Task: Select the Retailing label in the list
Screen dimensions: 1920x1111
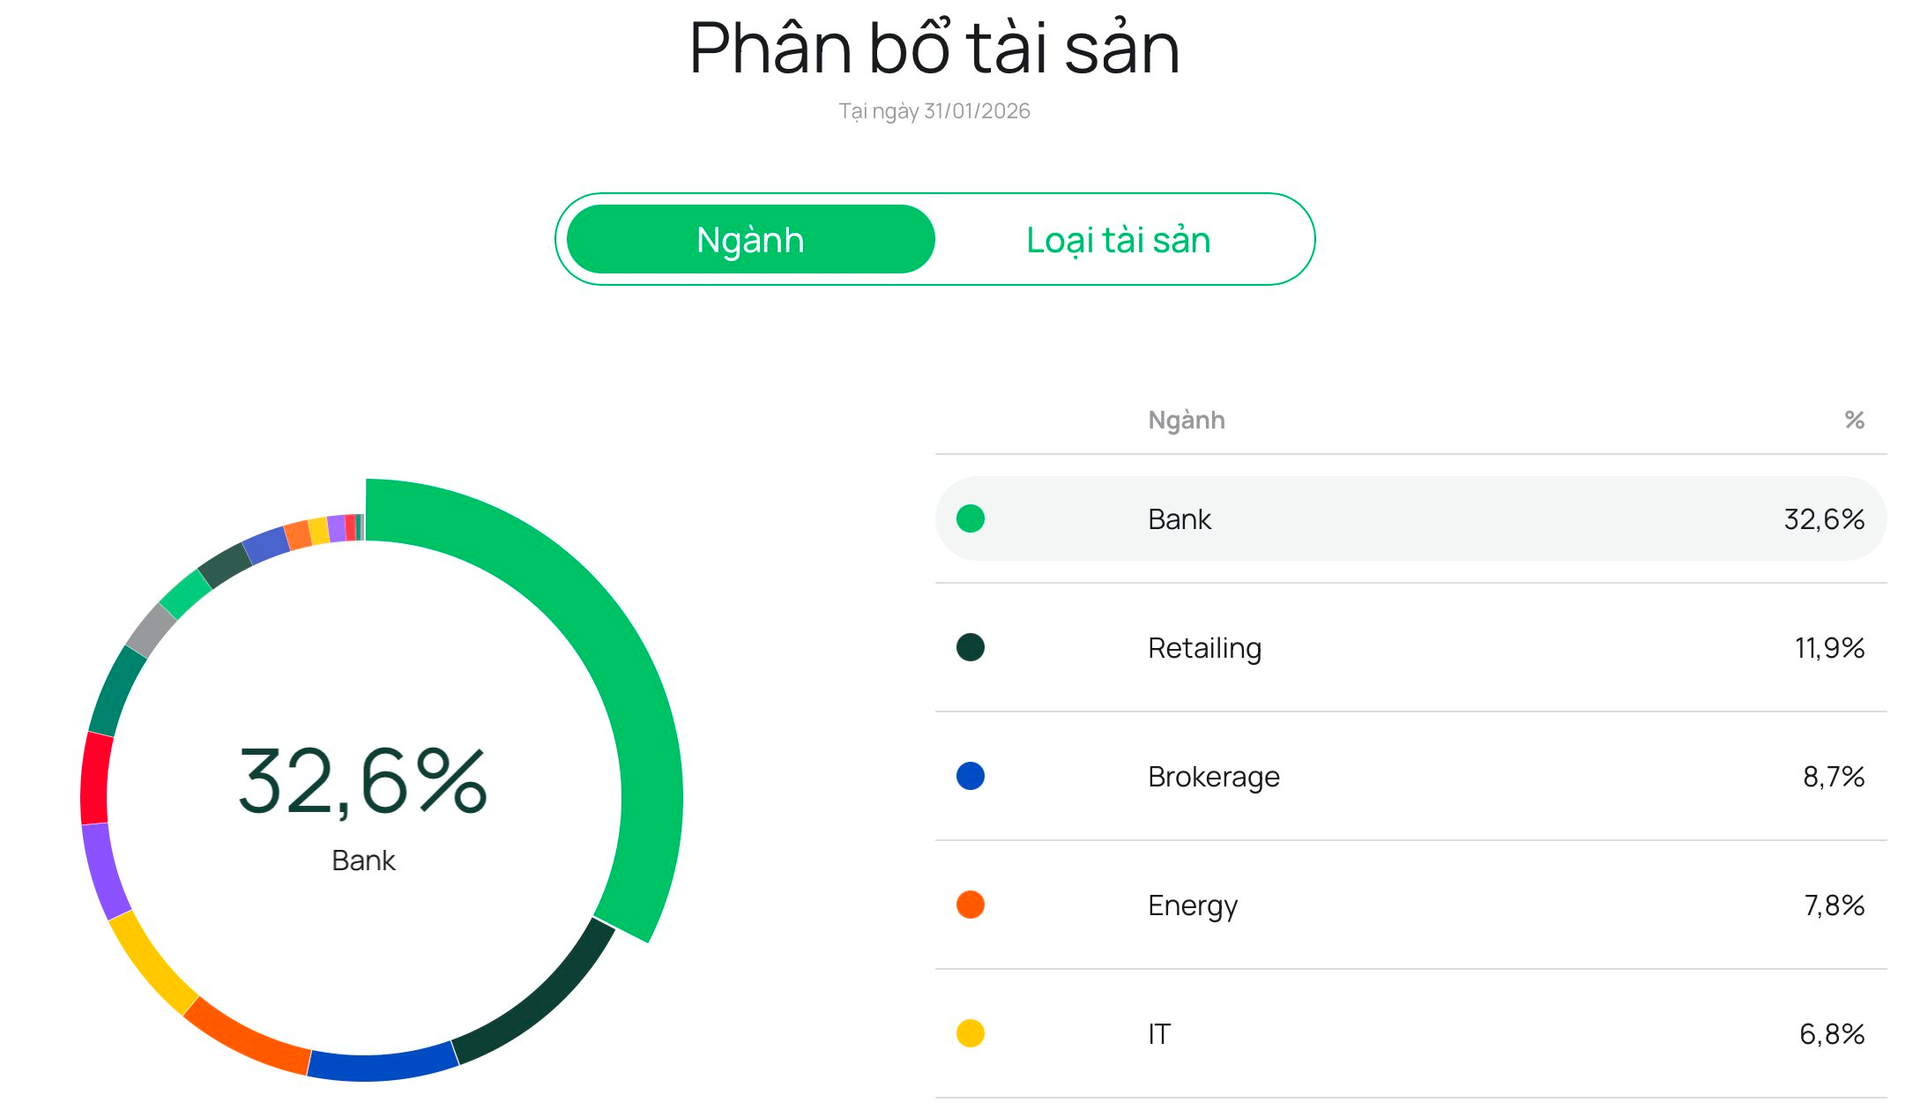Action: click(1204, 648)
